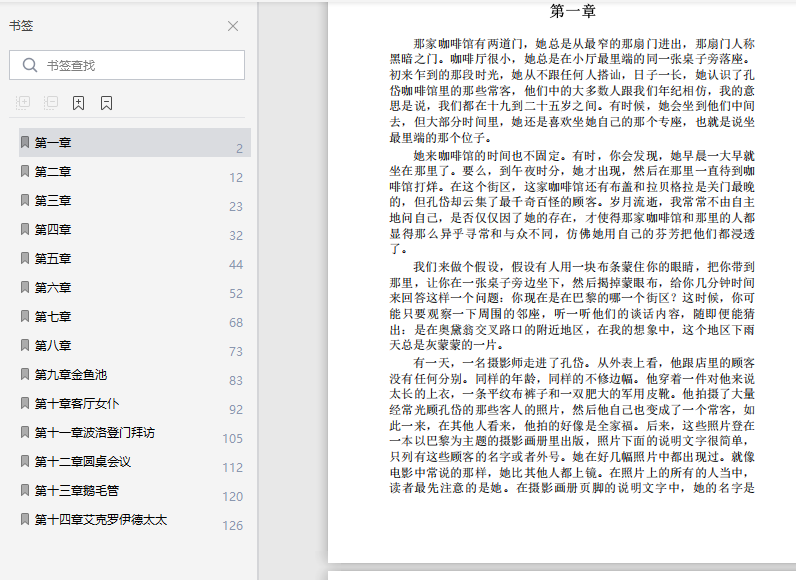This screenshot has width=796, height=580.
Task: Click the bookmark flag icon beside 第四章
Action: 24,229
